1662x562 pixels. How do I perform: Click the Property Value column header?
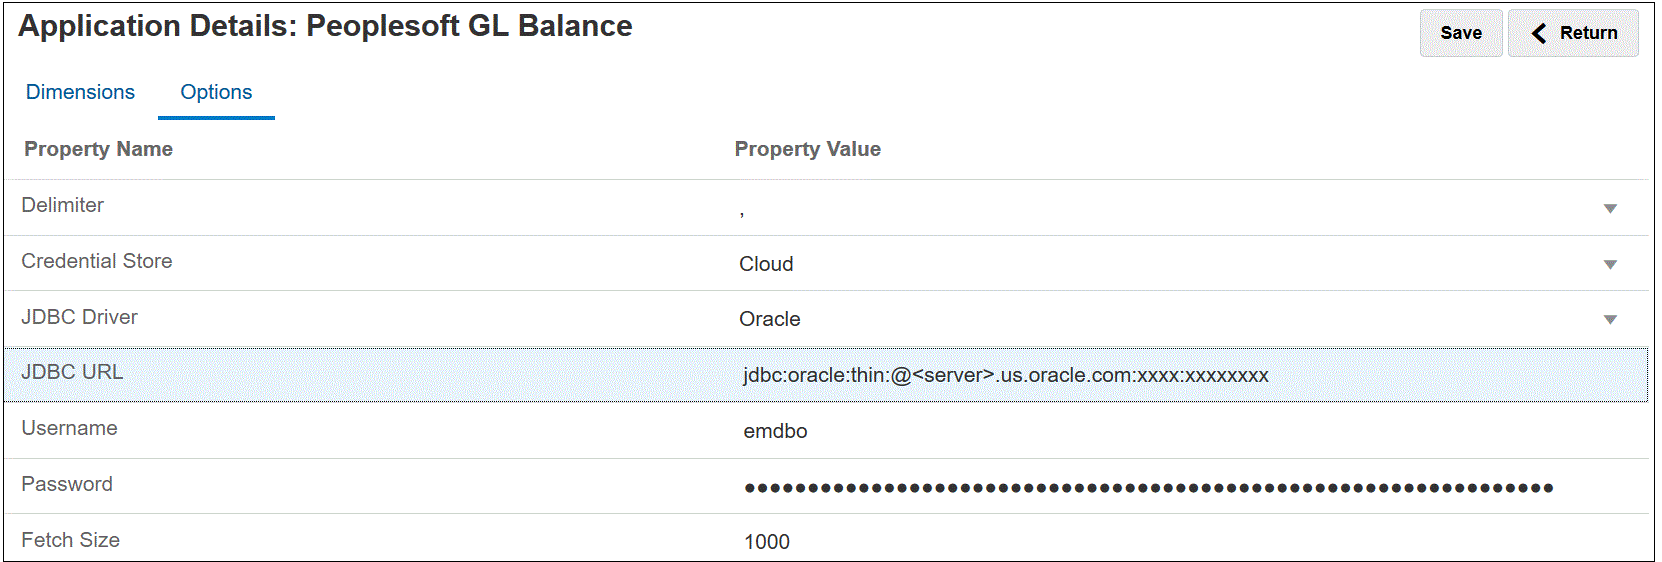pyautogui.click(x=807, y=149)
